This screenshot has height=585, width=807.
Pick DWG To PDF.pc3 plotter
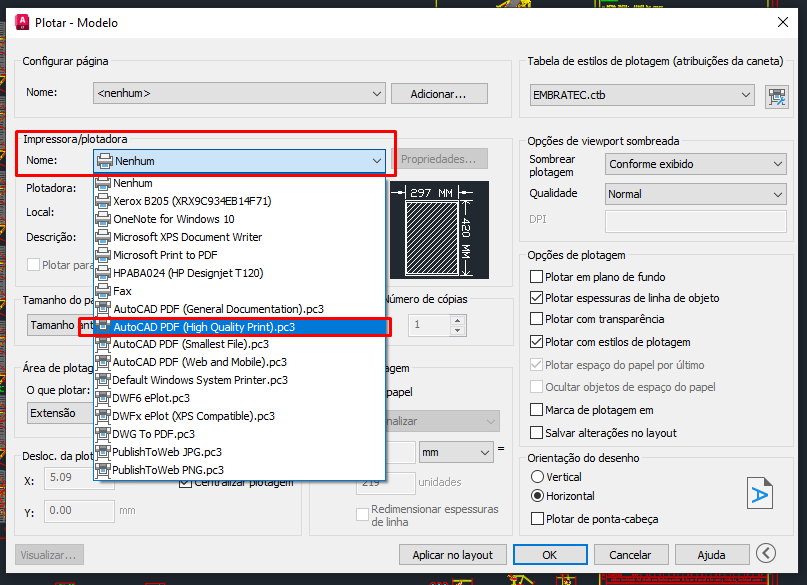[x=153, y=434]
